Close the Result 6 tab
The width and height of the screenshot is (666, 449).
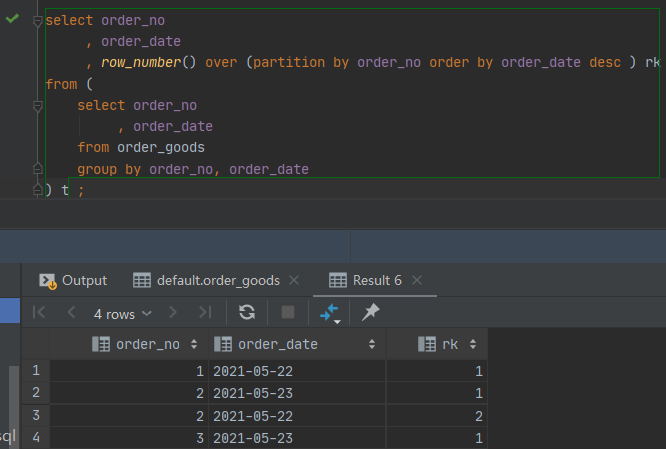(x=417, y=280)
